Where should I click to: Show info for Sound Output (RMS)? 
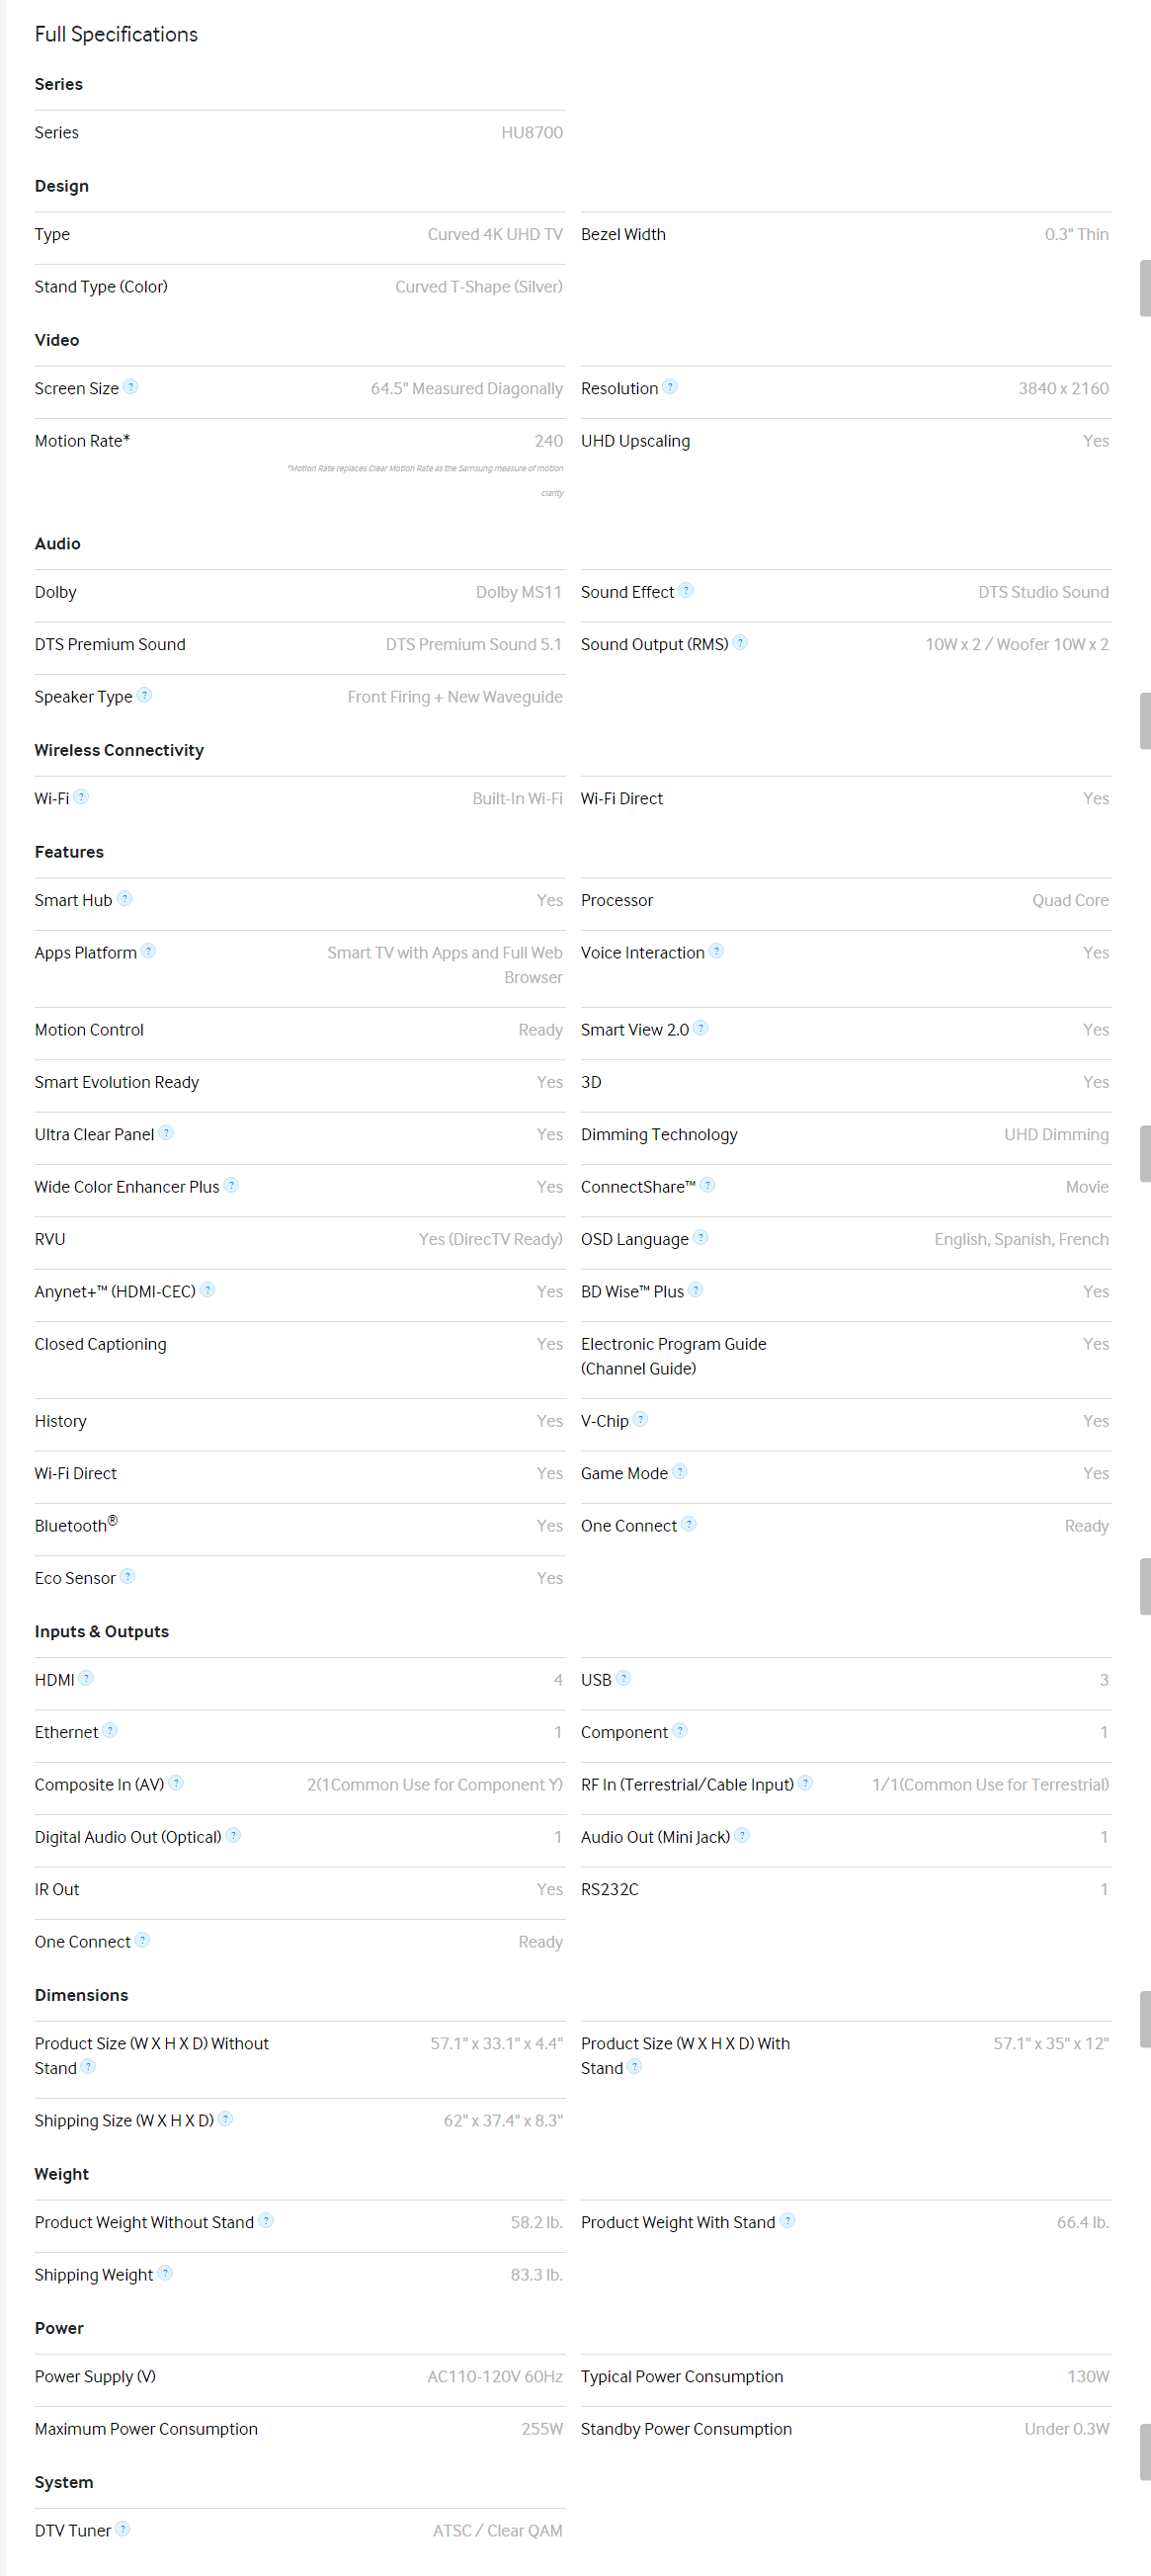[740, 643]
